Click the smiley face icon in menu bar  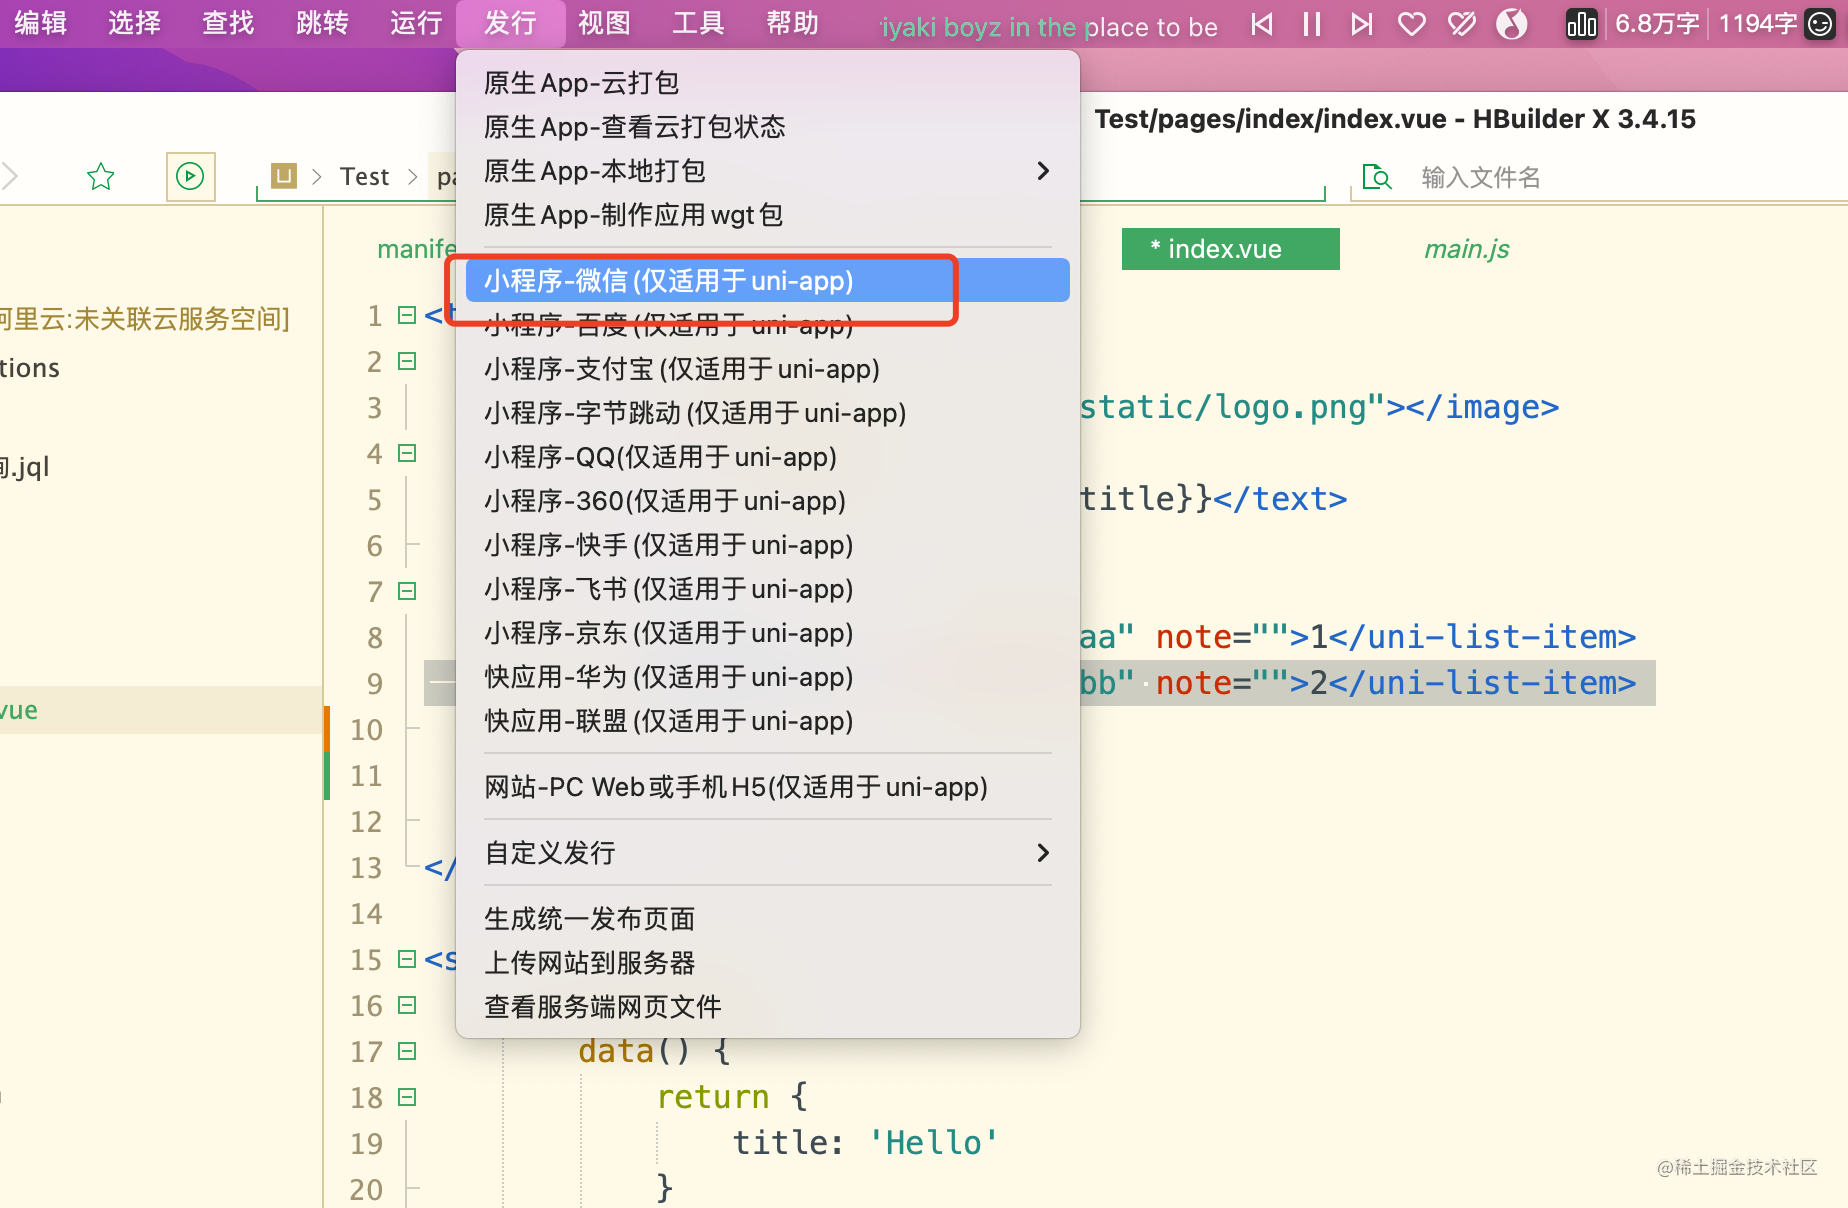click(1820, 24)
